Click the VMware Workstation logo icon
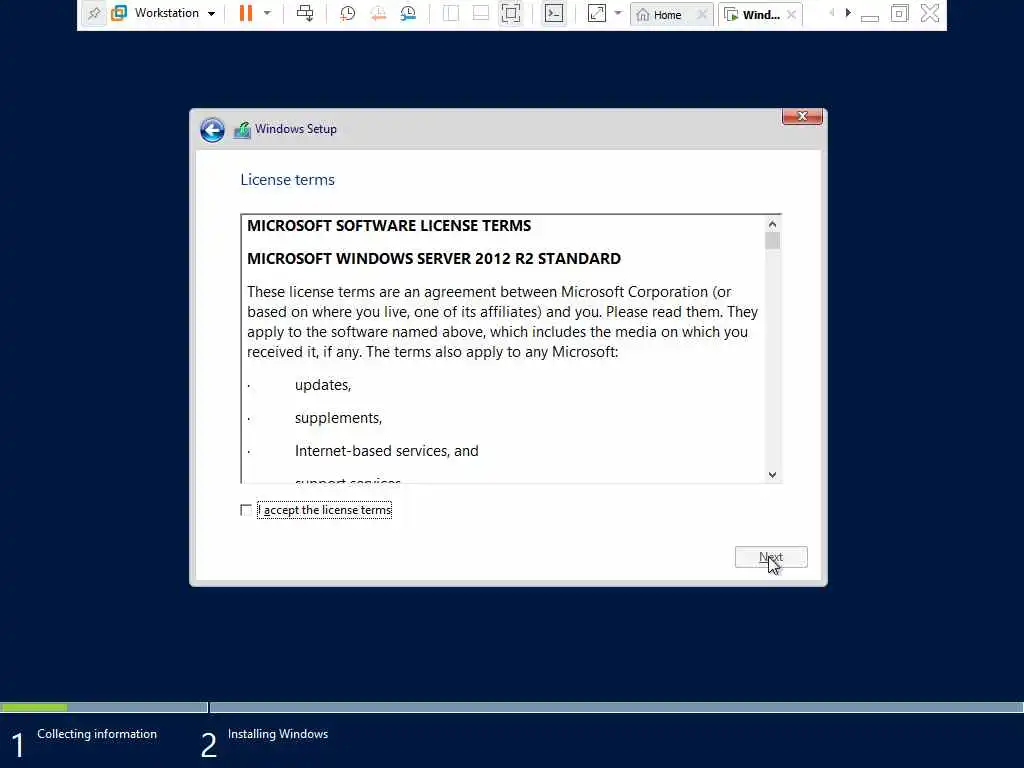Viewport: 1024px width, 768px height. tap(119, 13)
